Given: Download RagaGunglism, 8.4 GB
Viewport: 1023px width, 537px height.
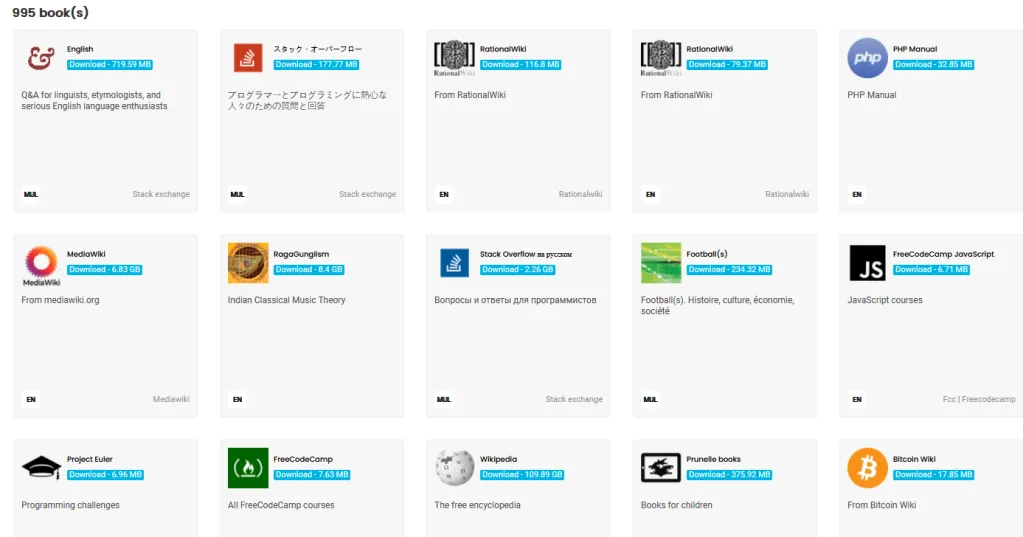Looking at the screenshot, I should click(309, 269).
